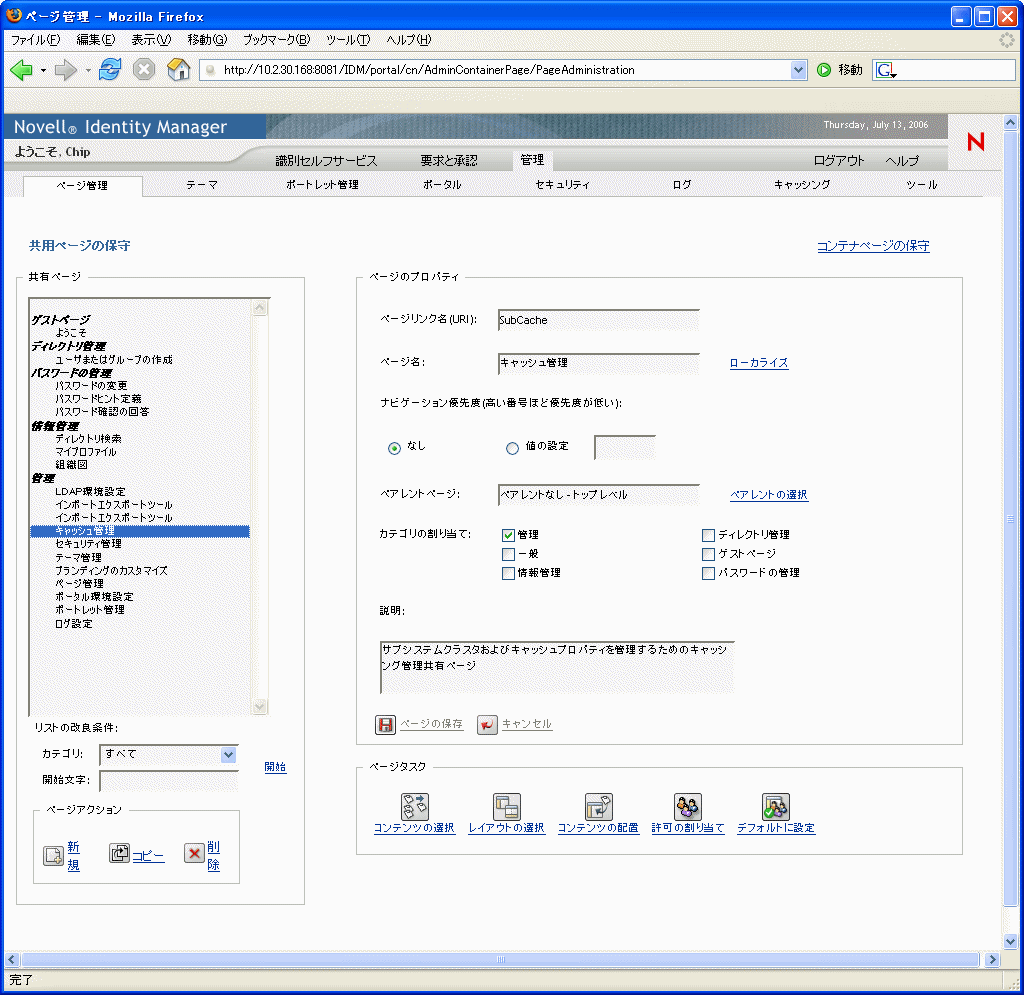
Task: Click the コピー copy page icon
Action: pyautogui.click(x=120, y=854)
